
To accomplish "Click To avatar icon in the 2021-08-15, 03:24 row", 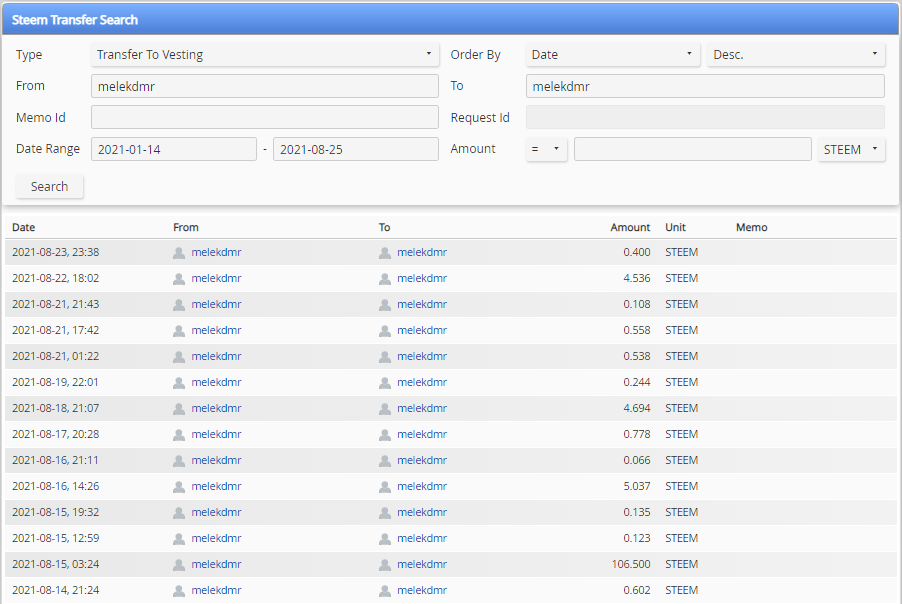I will coord(385,564).
